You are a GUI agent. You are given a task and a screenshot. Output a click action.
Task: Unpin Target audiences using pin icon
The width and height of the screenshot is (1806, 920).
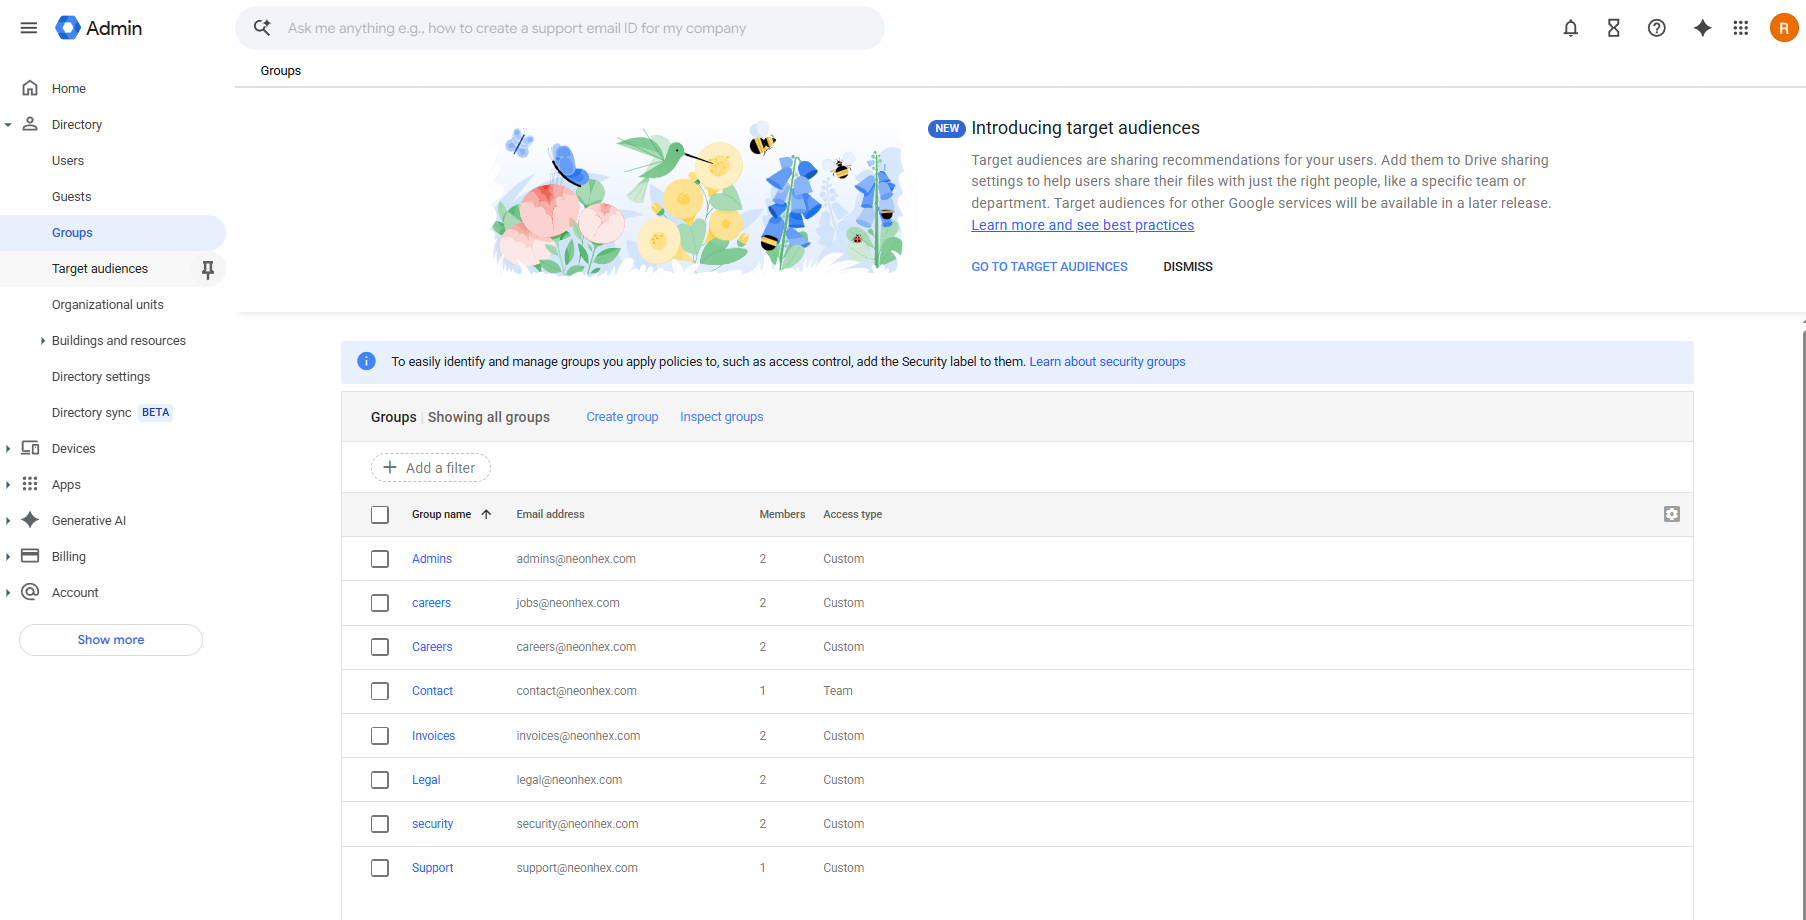pyautogui.click(x=208, y=269)
